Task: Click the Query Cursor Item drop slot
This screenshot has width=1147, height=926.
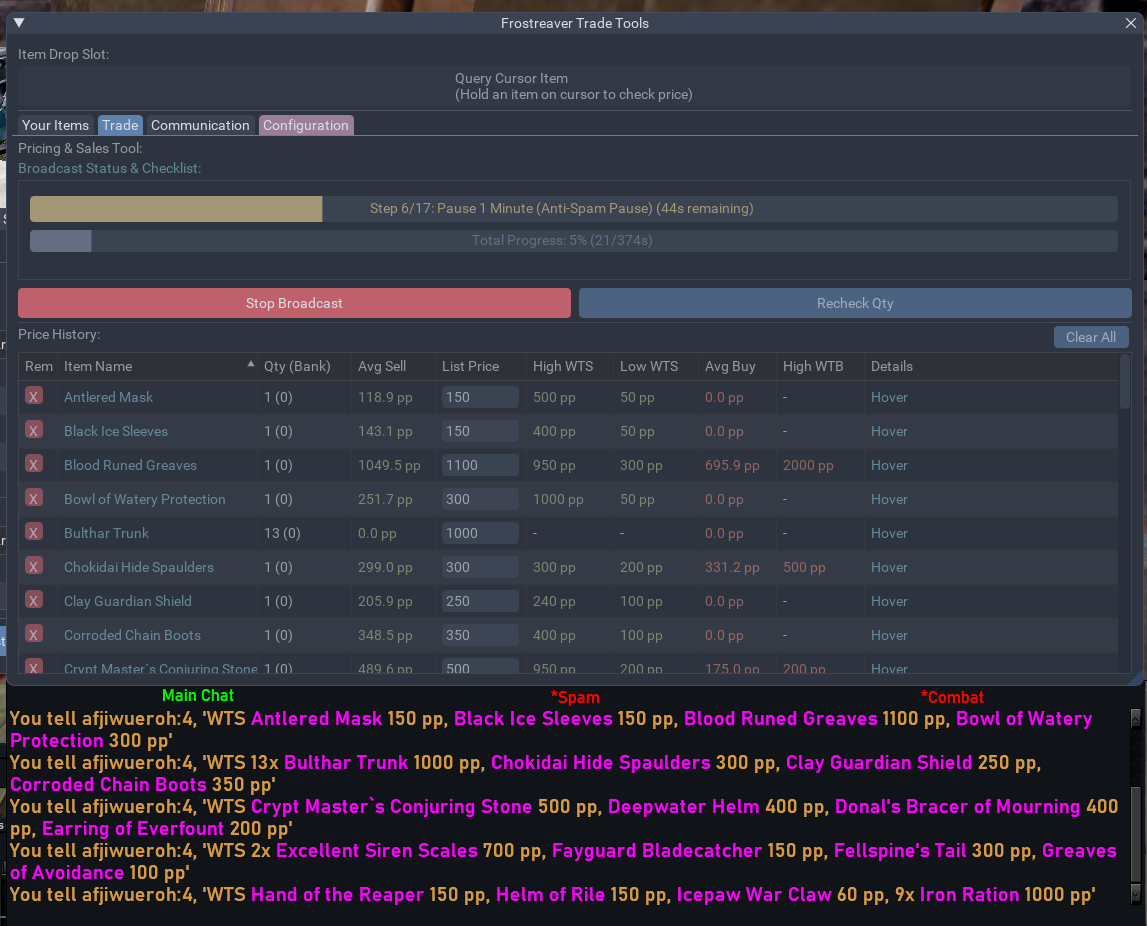Action: point(574,86)
